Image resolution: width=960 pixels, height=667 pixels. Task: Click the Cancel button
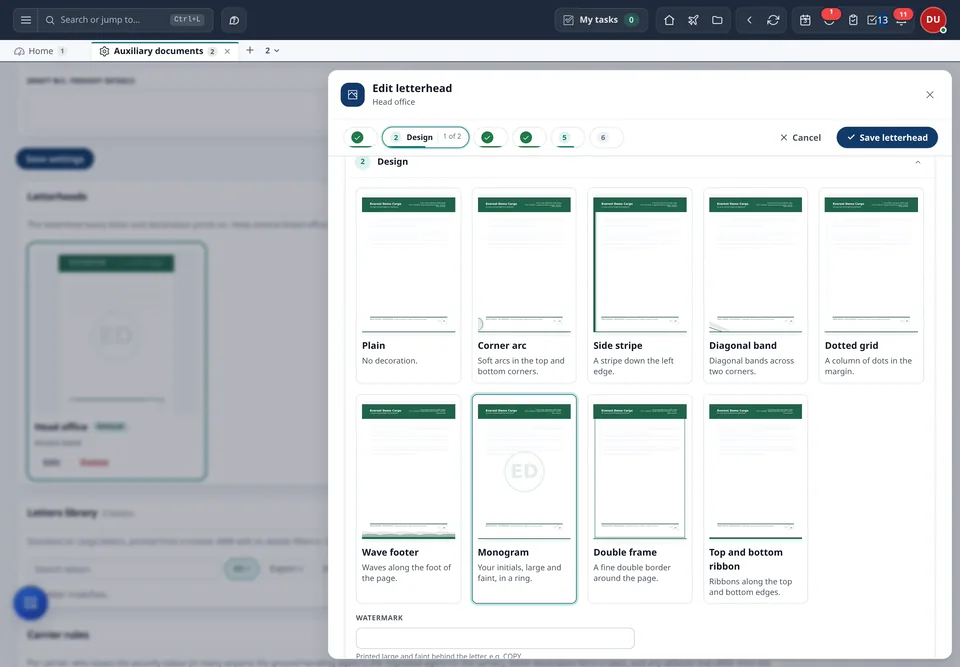[800, 138]
